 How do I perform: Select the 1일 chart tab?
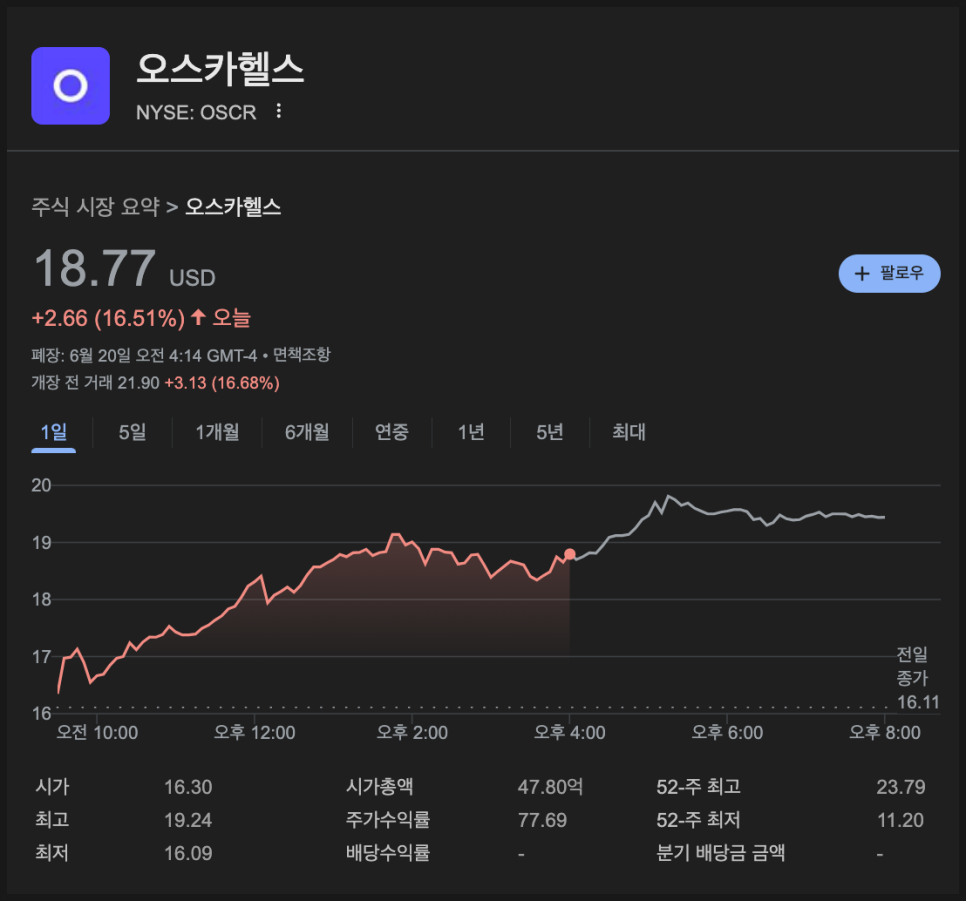click(x=54, y=432)
